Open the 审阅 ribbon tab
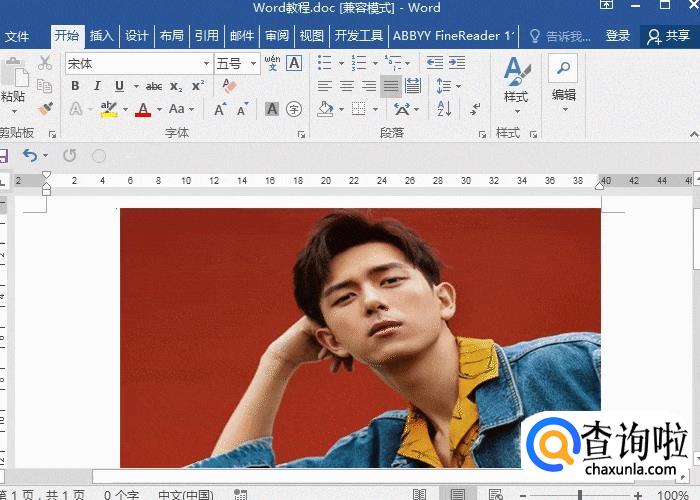 pyautogui.click(x=277, y=36)
